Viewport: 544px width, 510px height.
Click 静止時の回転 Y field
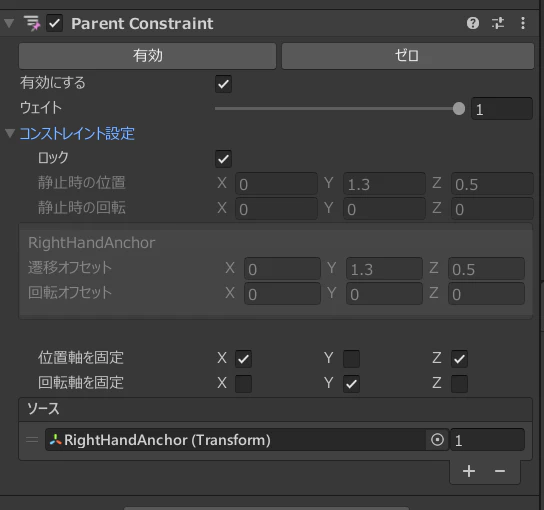coord(384,209)
